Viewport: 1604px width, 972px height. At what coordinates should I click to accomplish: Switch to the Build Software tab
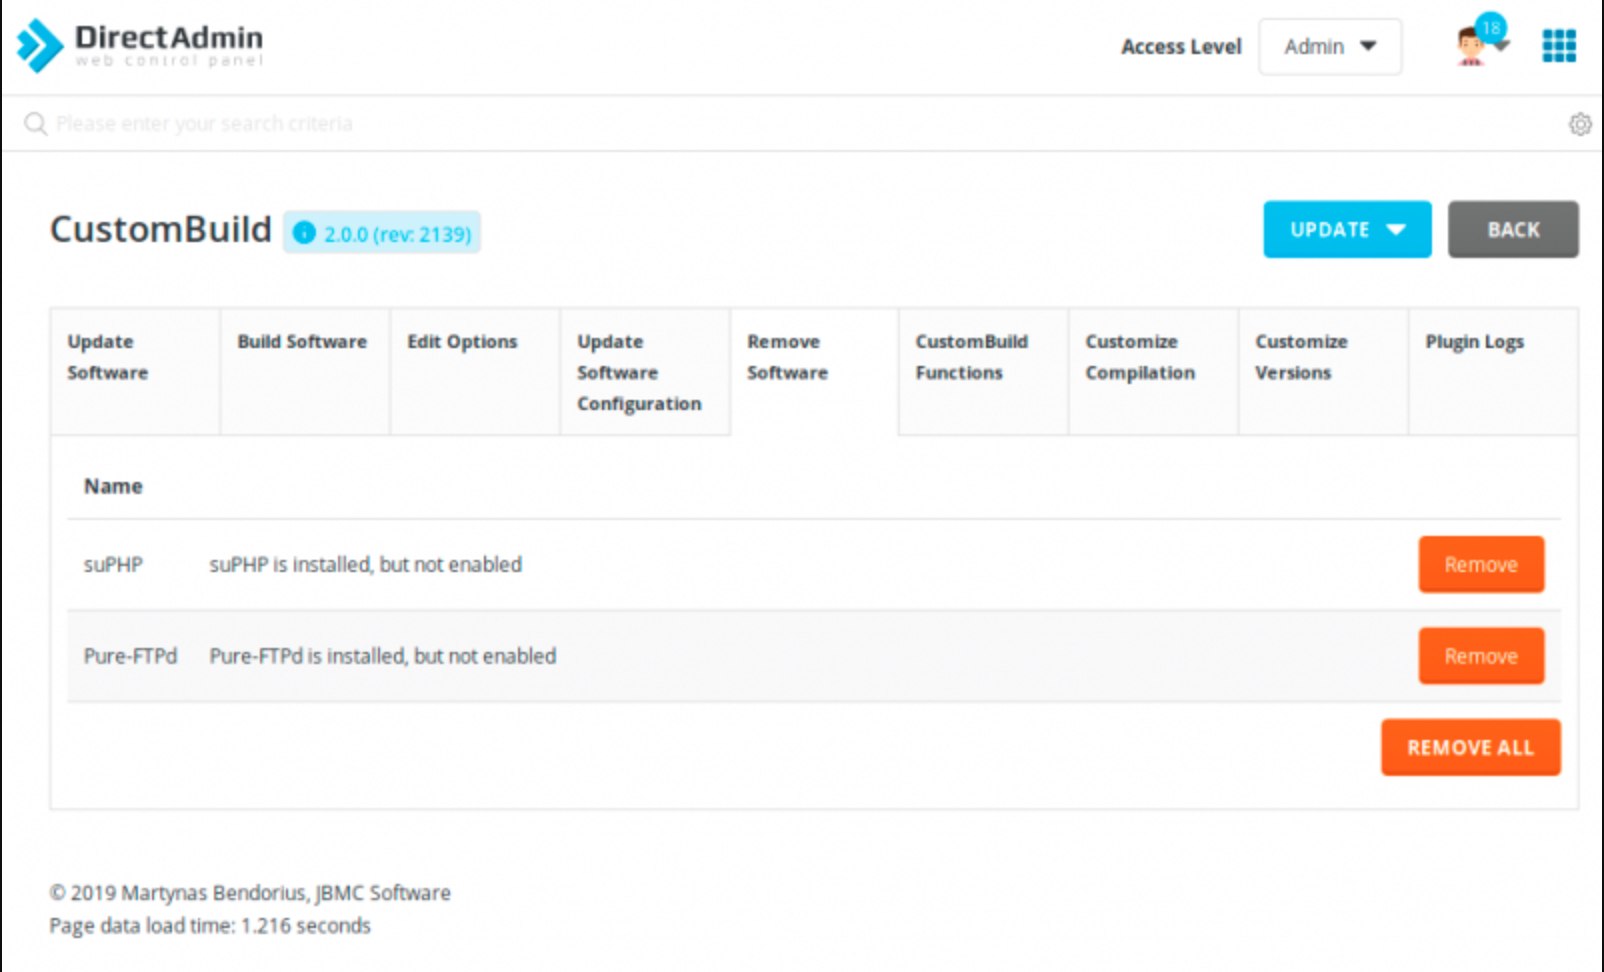click(x=305, y=371)
